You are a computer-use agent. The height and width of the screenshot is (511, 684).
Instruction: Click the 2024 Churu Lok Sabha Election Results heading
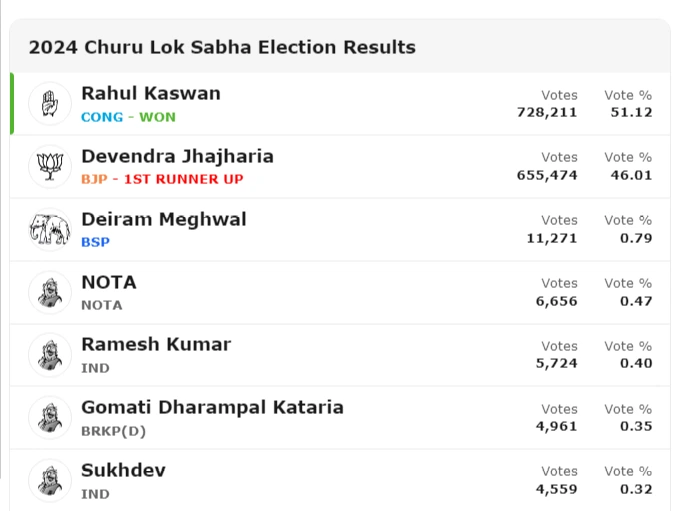[222, 47]
